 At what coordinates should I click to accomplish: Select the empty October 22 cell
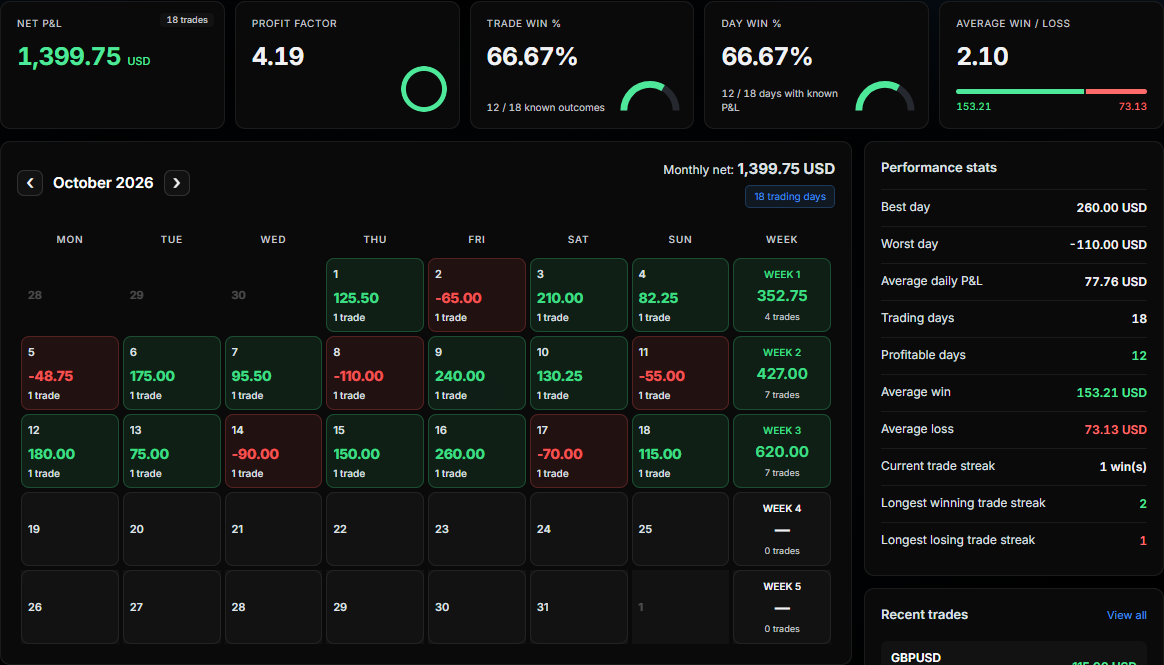[x=375, y=528]
